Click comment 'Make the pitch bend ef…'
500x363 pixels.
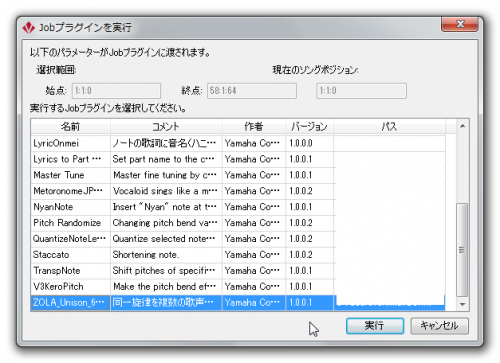165,287
